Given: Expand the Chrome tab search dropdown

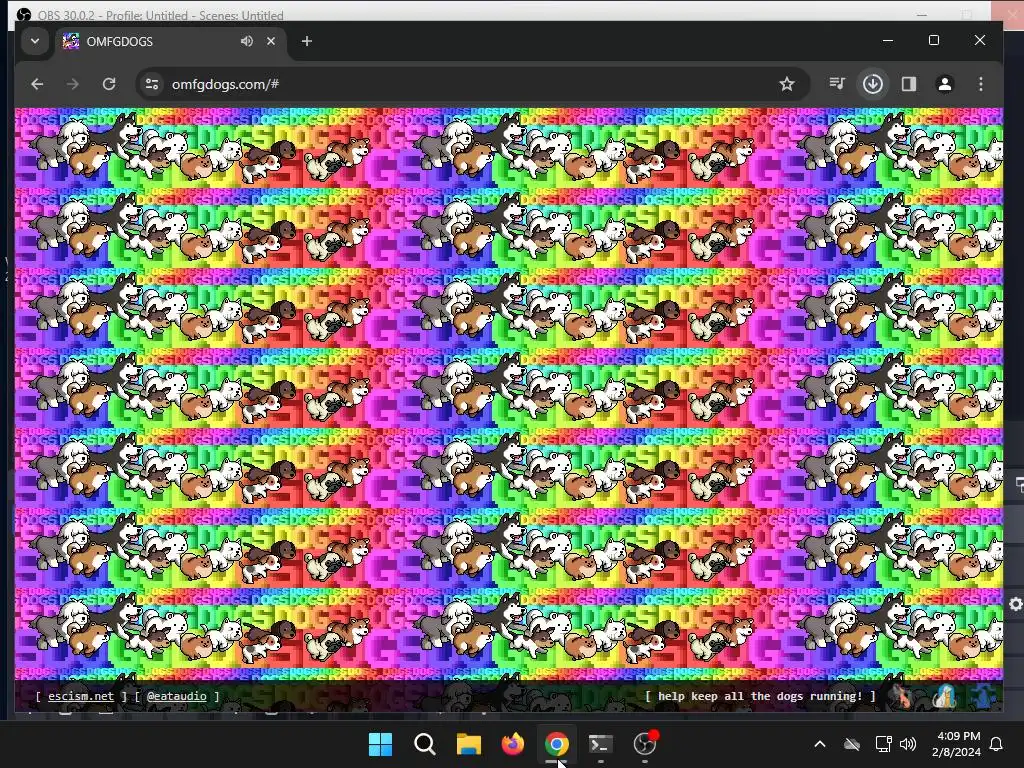Looking at the screenshot, I should click(x=35, y=41).
